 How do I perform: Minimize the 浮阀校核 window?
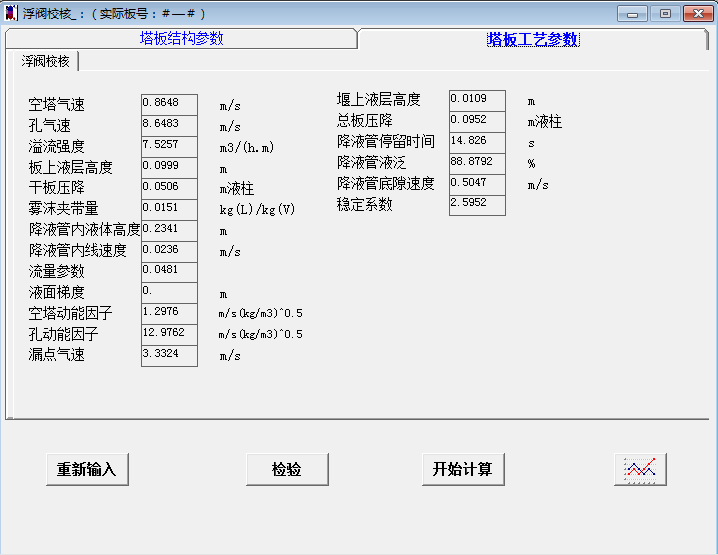[632, 14]
